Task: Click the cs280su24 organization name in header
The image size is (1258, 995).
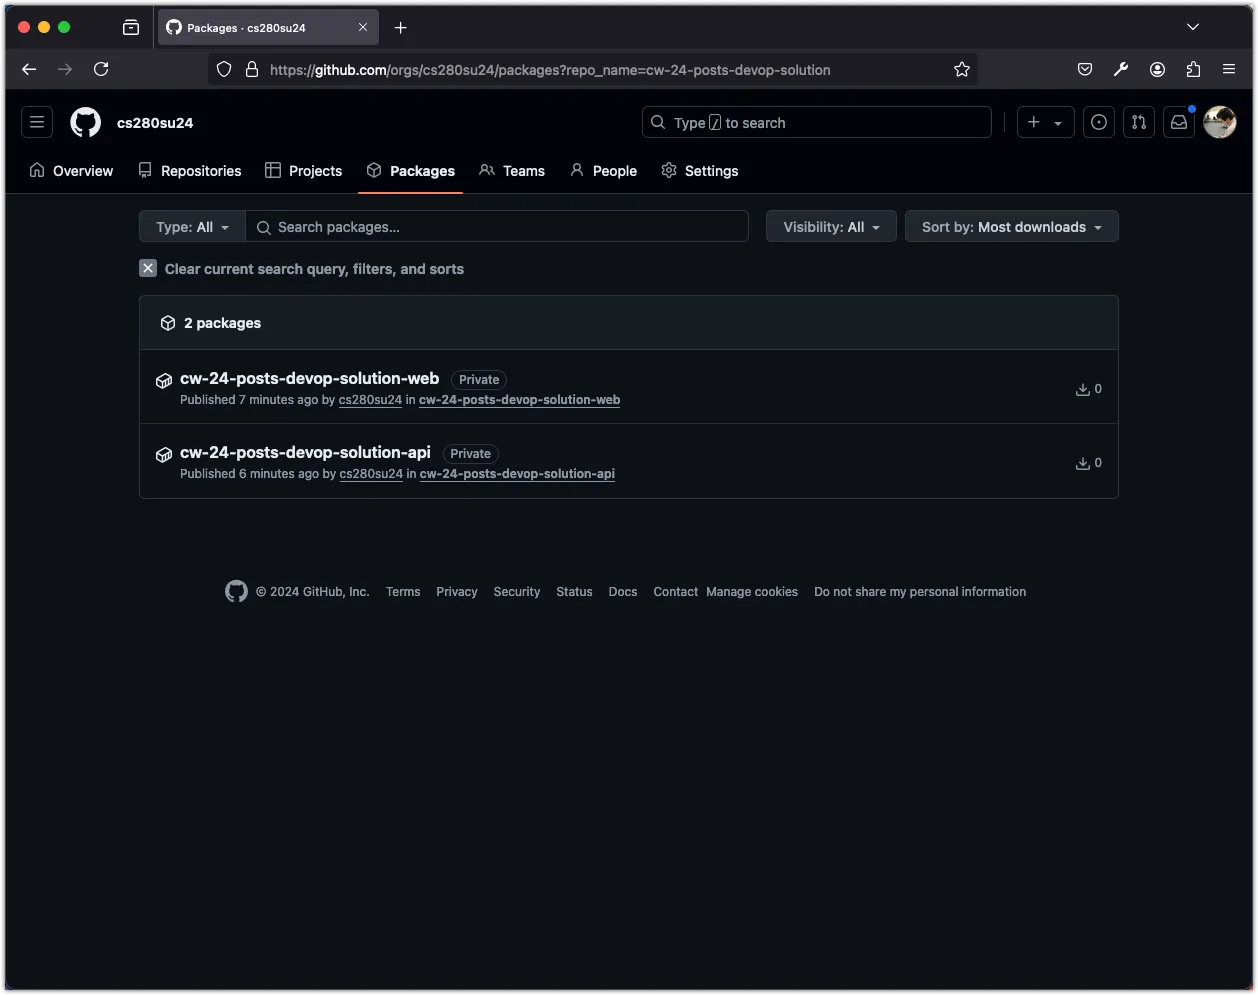Action: pos(155,123)
